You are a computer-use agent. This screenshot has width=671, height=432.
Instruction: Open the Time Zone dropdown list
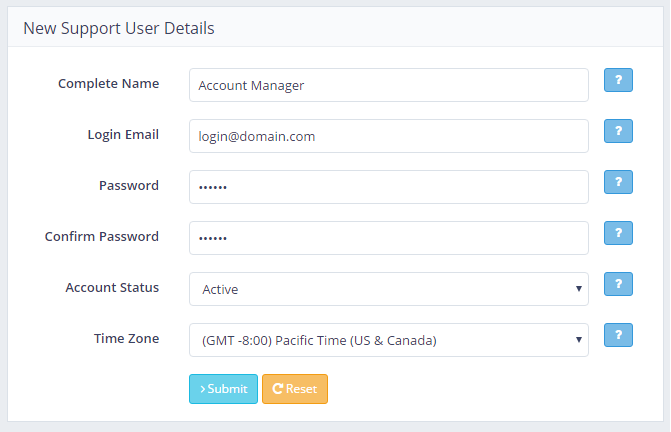click(x=388, y=340)
